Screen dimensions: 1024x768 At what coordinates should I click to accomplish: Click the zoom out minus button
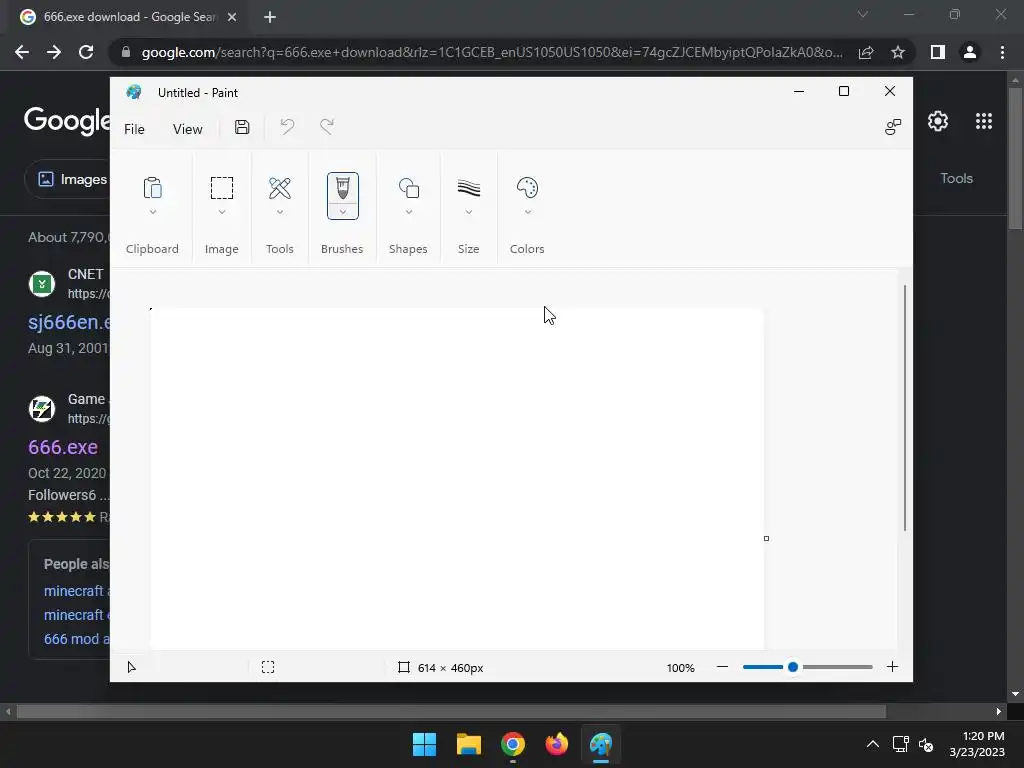[x=722, y=667]
